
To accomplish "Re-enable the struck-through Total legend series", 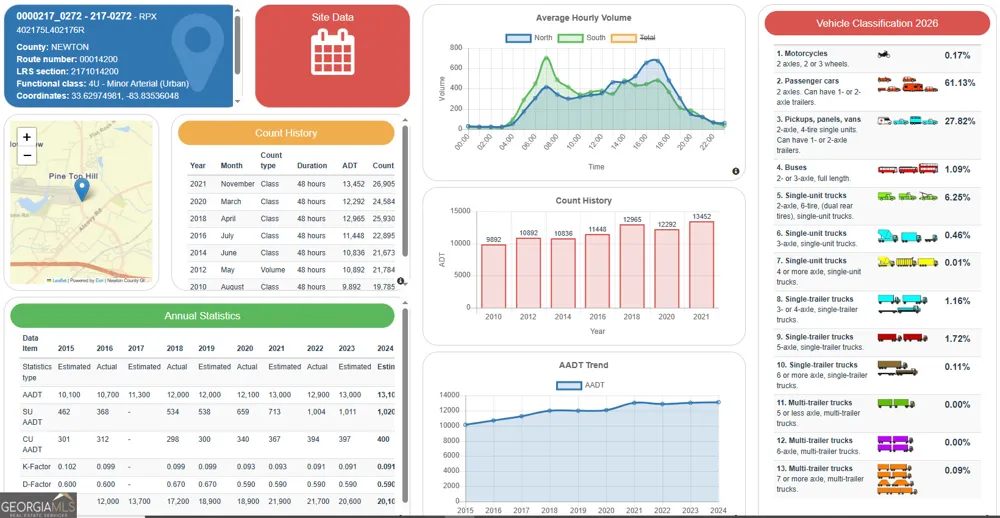I will (633, 38).
